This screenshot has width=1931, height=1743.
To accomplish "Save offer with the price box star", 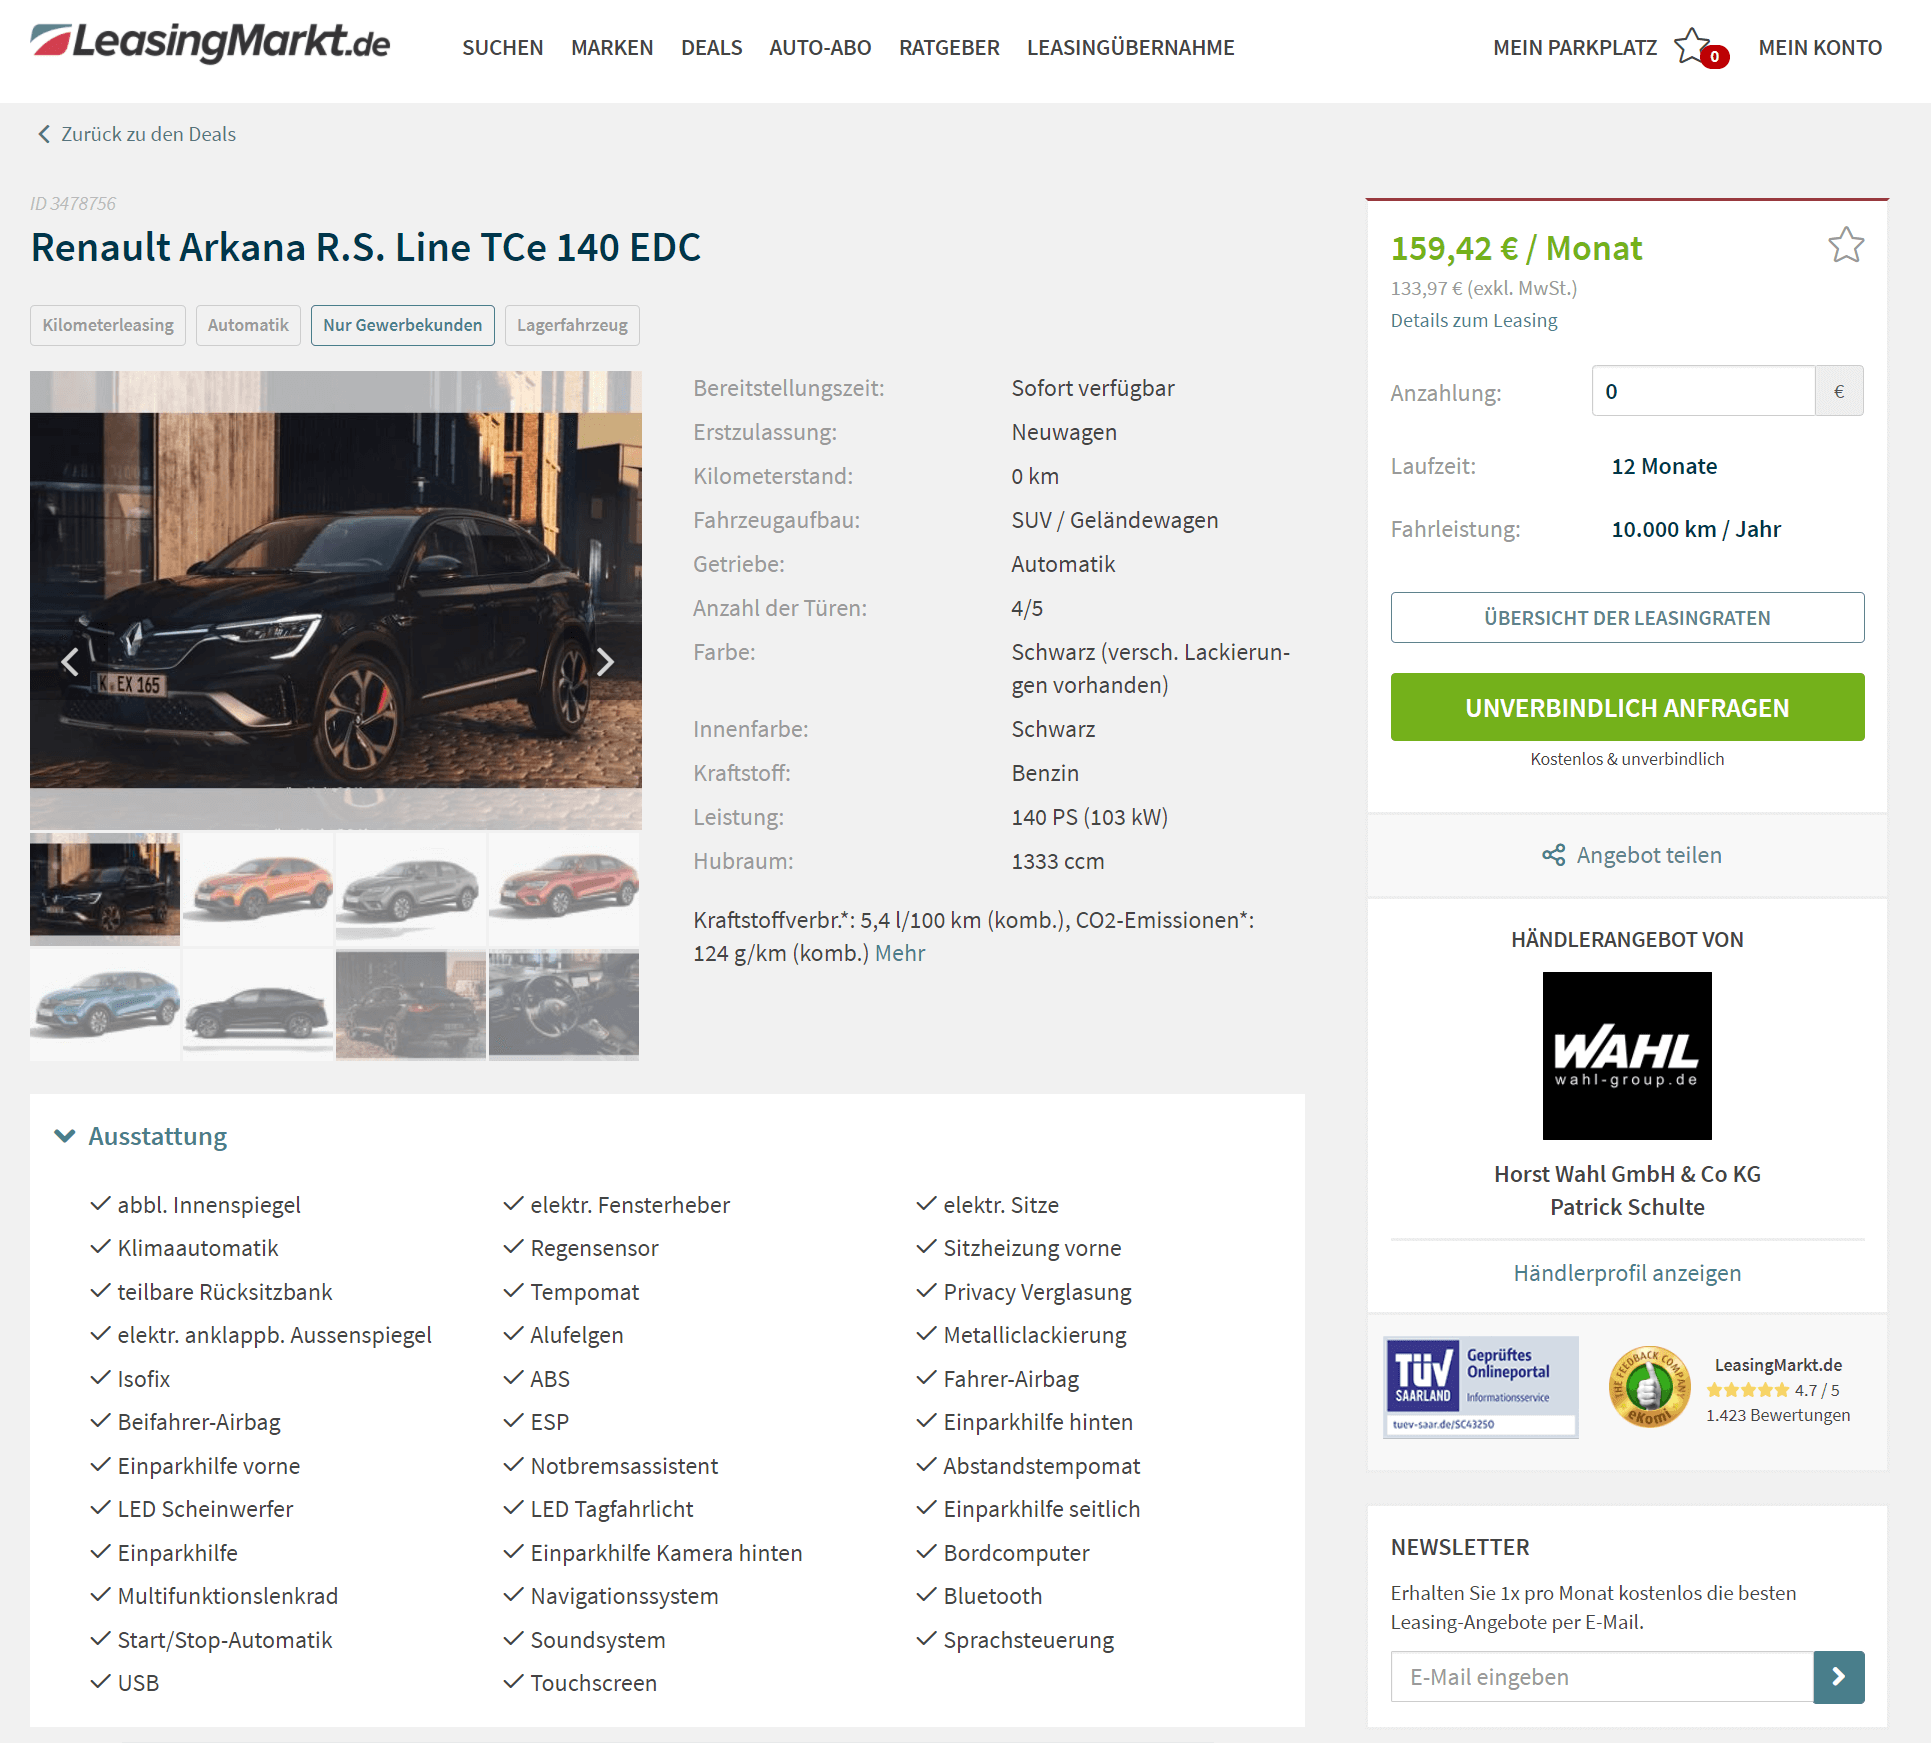I will [x=1846, y=246].
